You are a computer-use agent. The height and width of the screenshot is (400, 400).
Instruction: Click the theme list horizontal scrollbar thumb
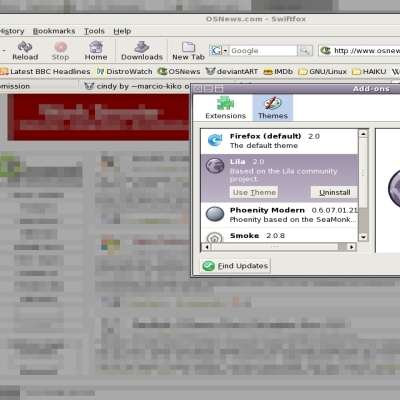[275, 247]
